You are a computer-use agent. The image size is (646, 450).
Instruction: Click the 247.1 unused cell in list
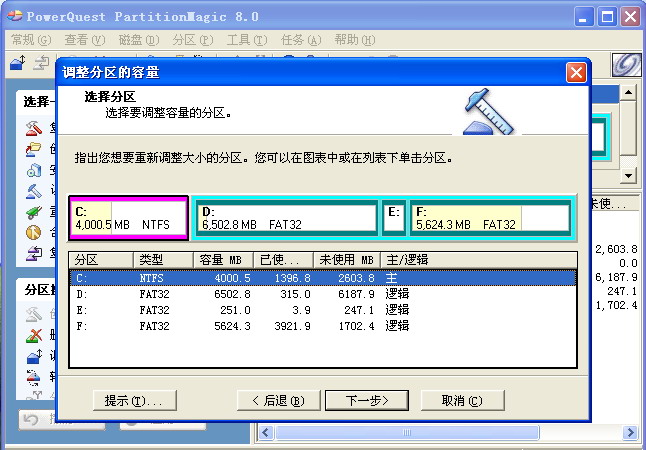tap(359, 310)
